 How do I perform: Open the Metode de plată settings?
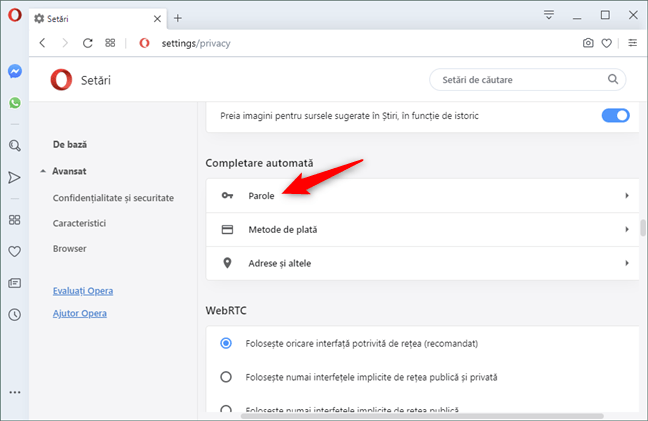(422, 230)
